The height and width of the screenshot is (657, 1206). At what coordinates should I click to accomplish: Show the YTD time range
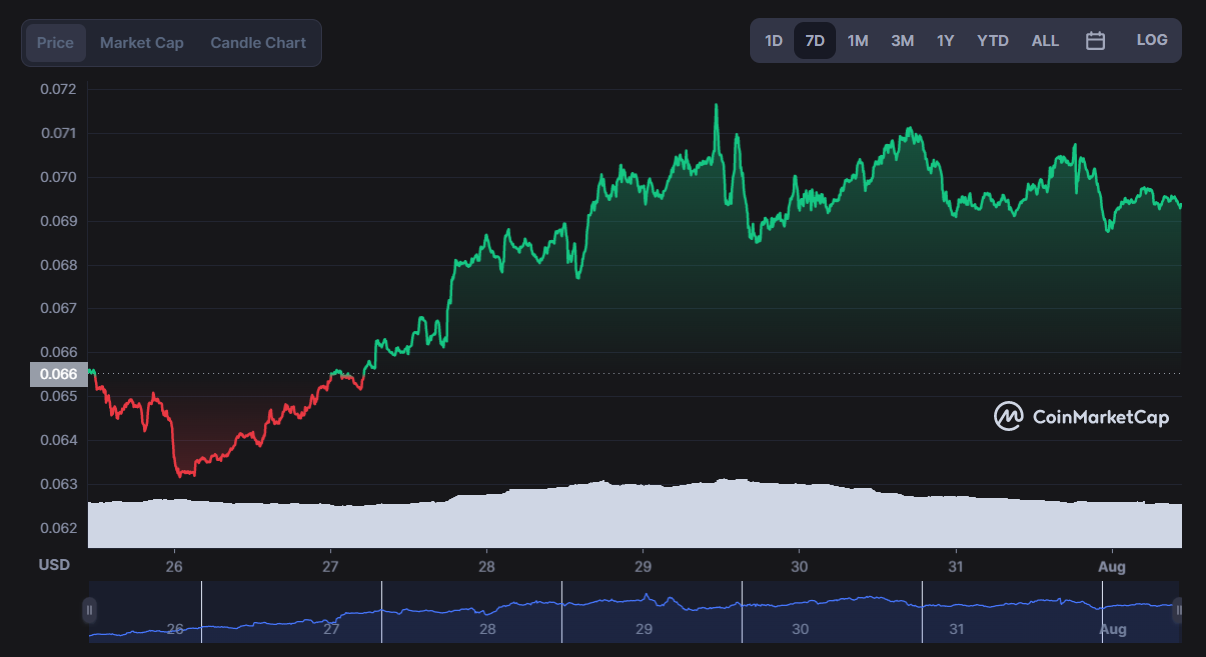pos(993,41)
